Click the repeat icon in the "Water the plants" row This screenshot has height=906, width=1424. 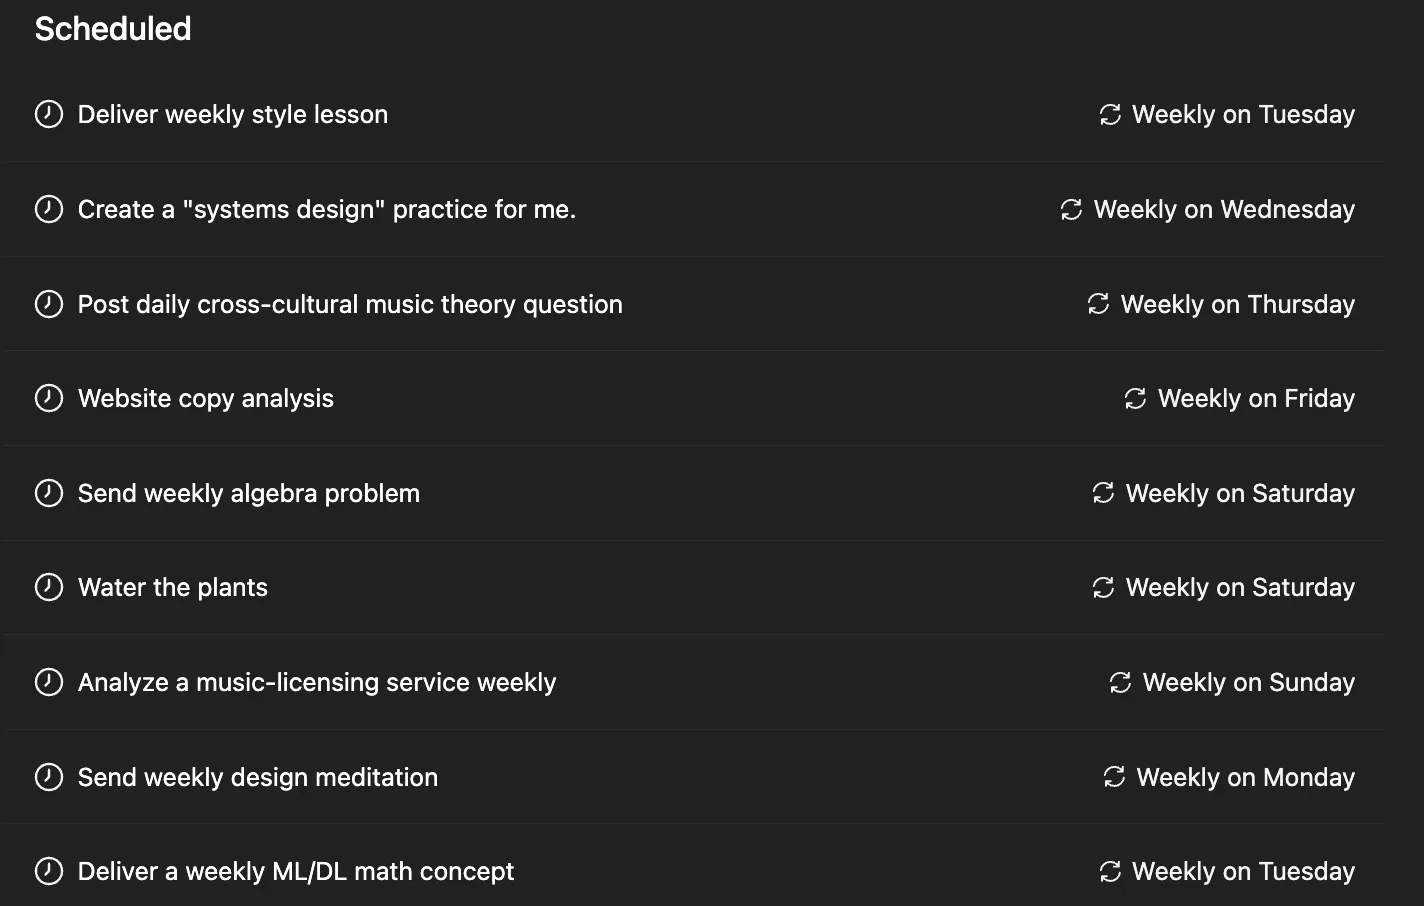1103,588
